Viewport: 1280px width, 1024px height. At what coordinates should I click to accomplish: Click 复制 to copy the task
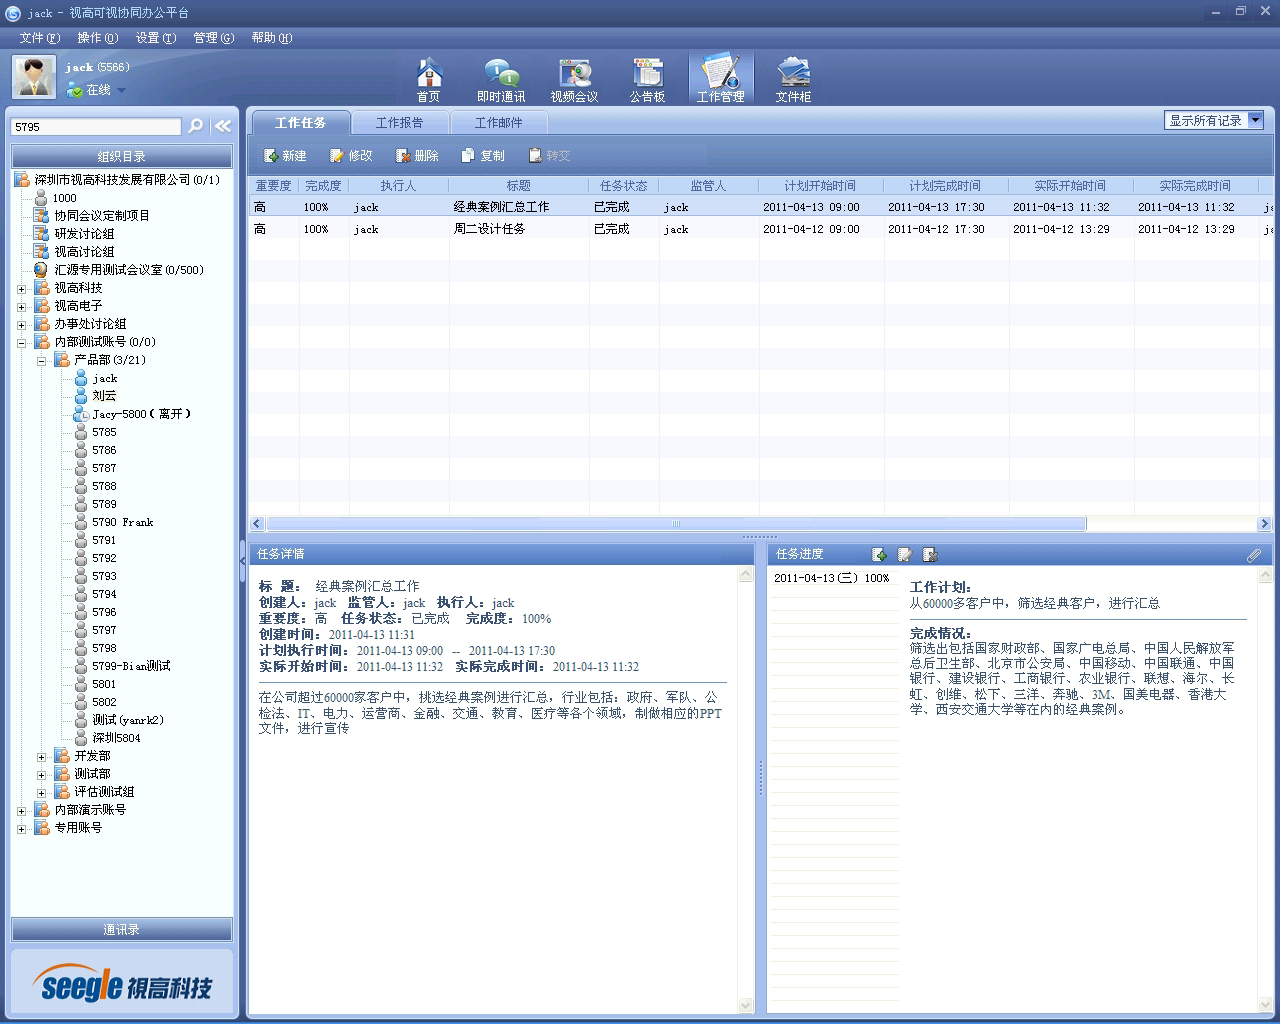tap(483, 156)
